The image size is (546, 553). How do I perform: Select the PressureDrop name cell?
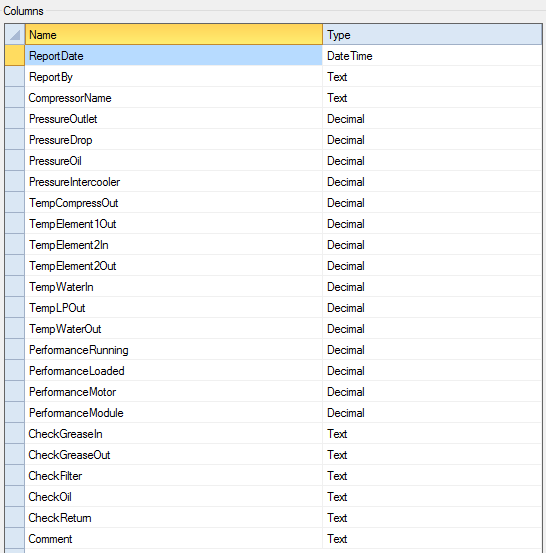(x=174, y=140)
